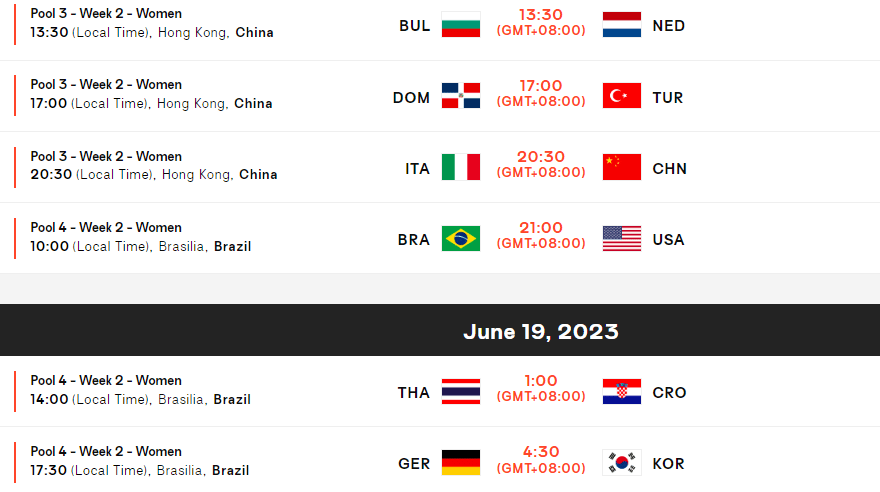This screenshot has width=880, height=492.
Task: Click the June 19, 2023 date header
Action: [x=540, y=331]
